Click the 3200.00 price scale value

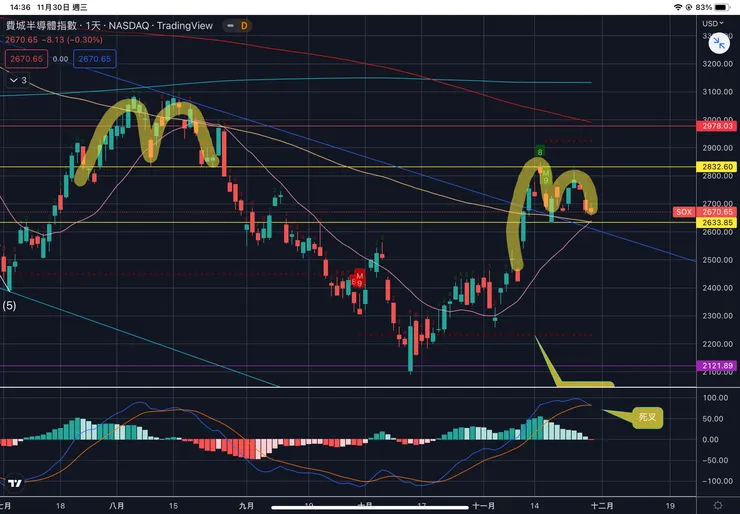point(717,64)
